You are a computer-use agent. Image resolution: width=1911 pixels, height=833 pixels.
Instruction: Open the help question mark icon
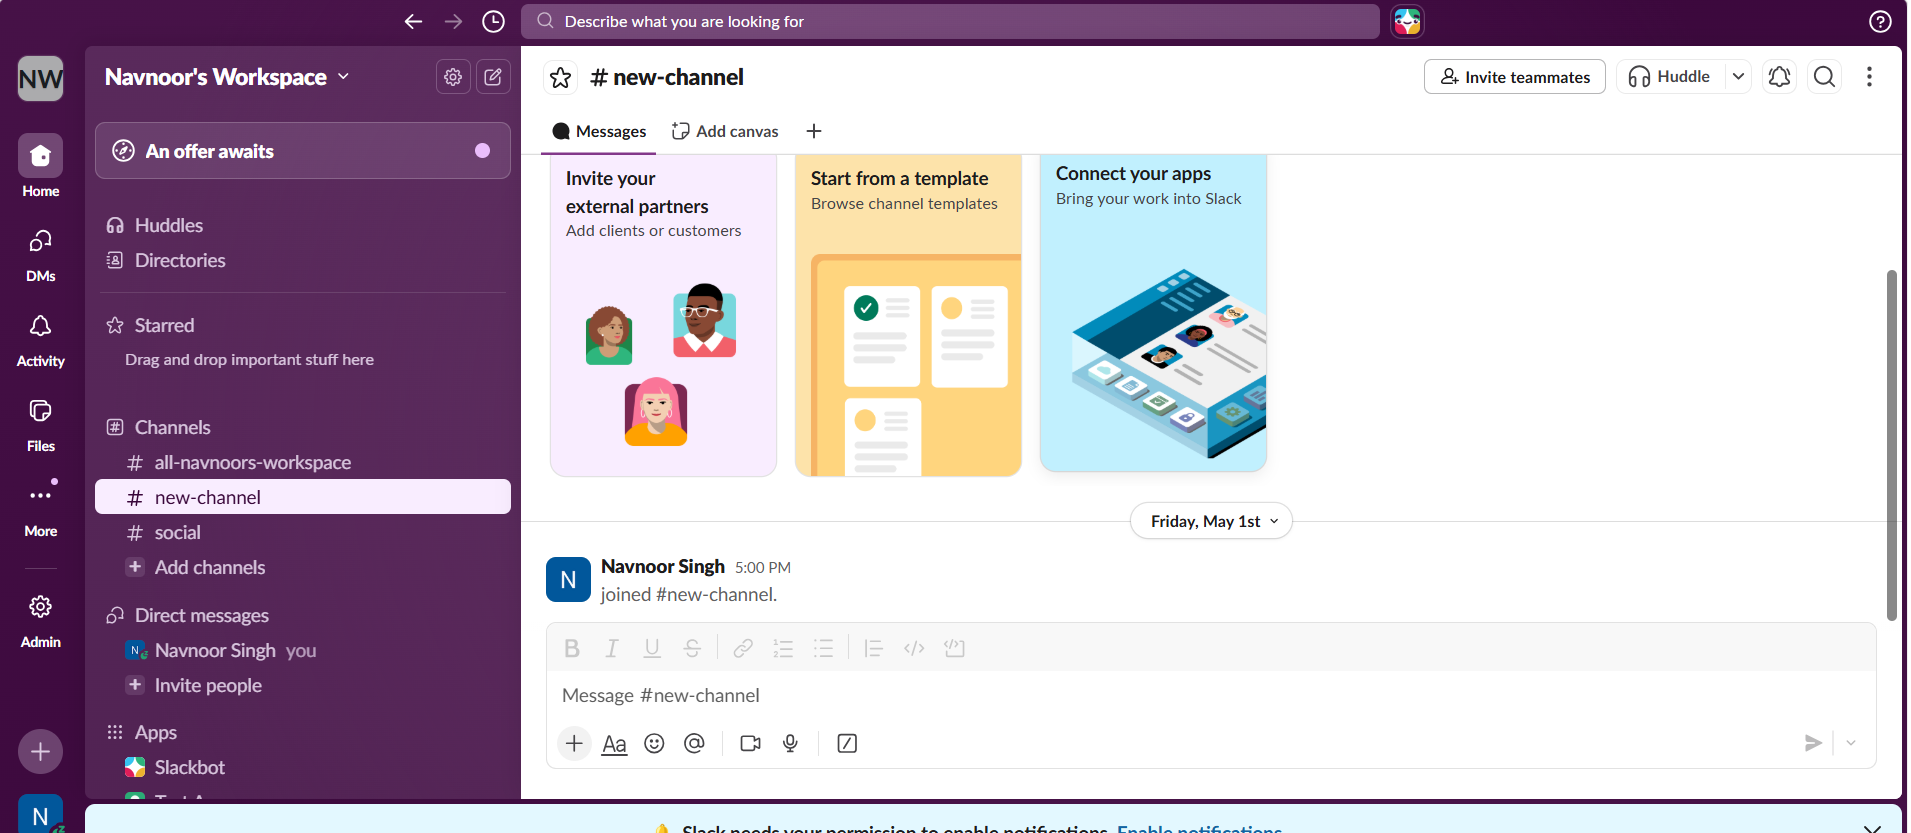(x=1880, y=21)
